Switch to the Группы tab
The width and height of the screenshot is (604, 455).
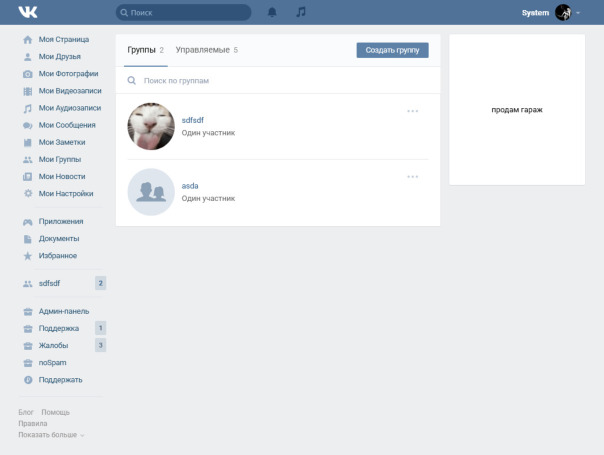click(x=146, y=50)
